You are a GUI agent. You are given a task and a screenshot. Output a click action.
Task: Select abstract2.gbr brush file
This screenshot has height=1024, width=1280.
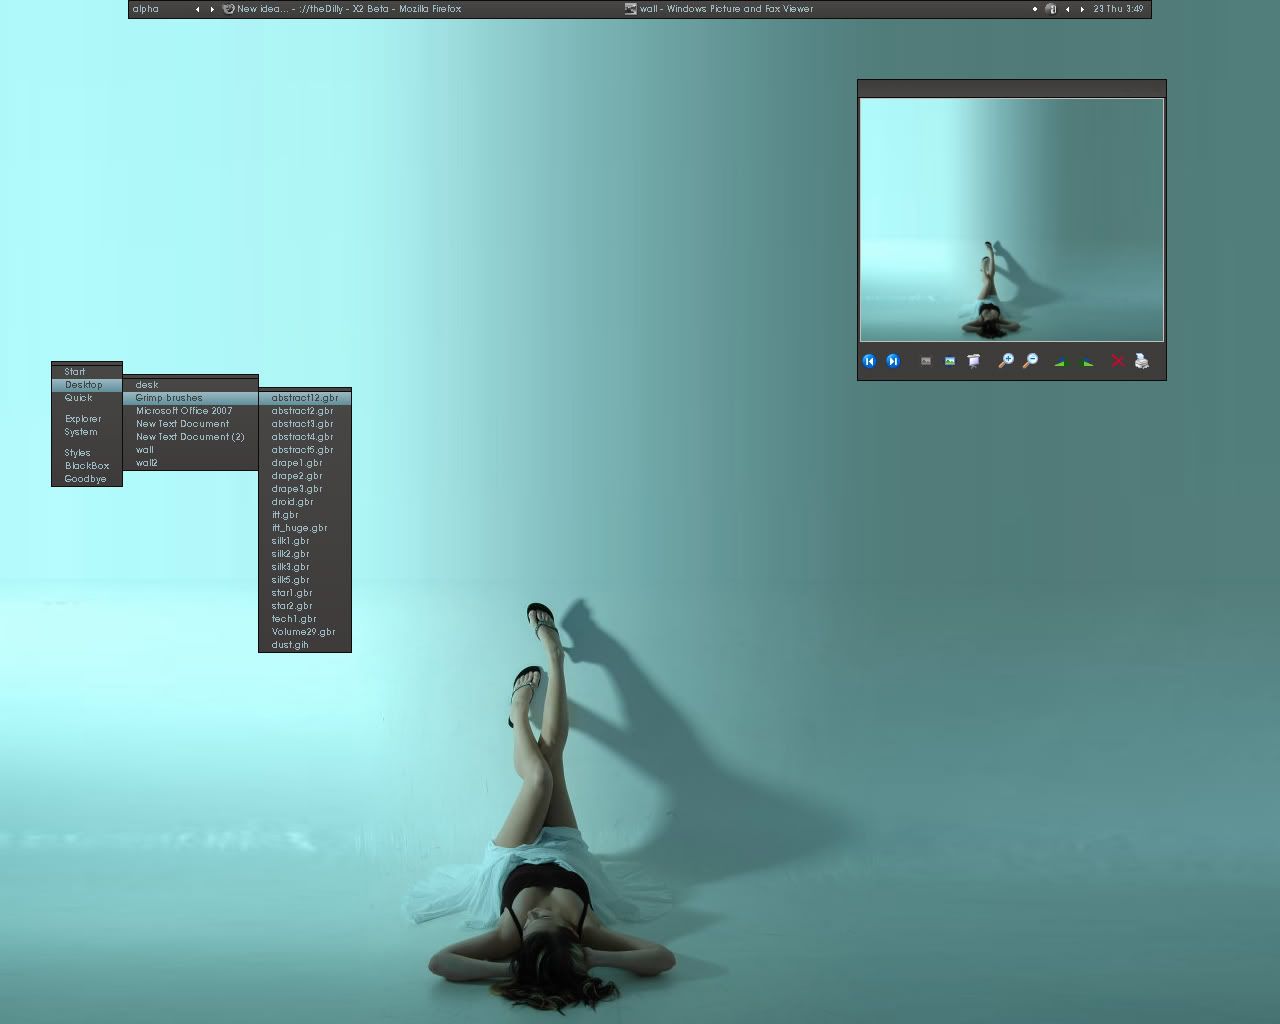[305, 411]
